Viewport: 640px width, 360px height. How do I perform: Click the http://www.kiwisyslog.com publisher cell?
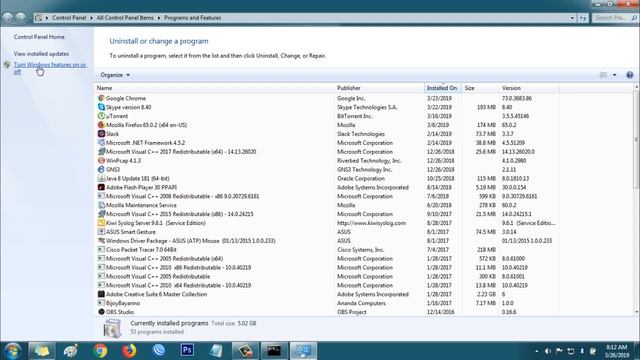click(371, 223)
